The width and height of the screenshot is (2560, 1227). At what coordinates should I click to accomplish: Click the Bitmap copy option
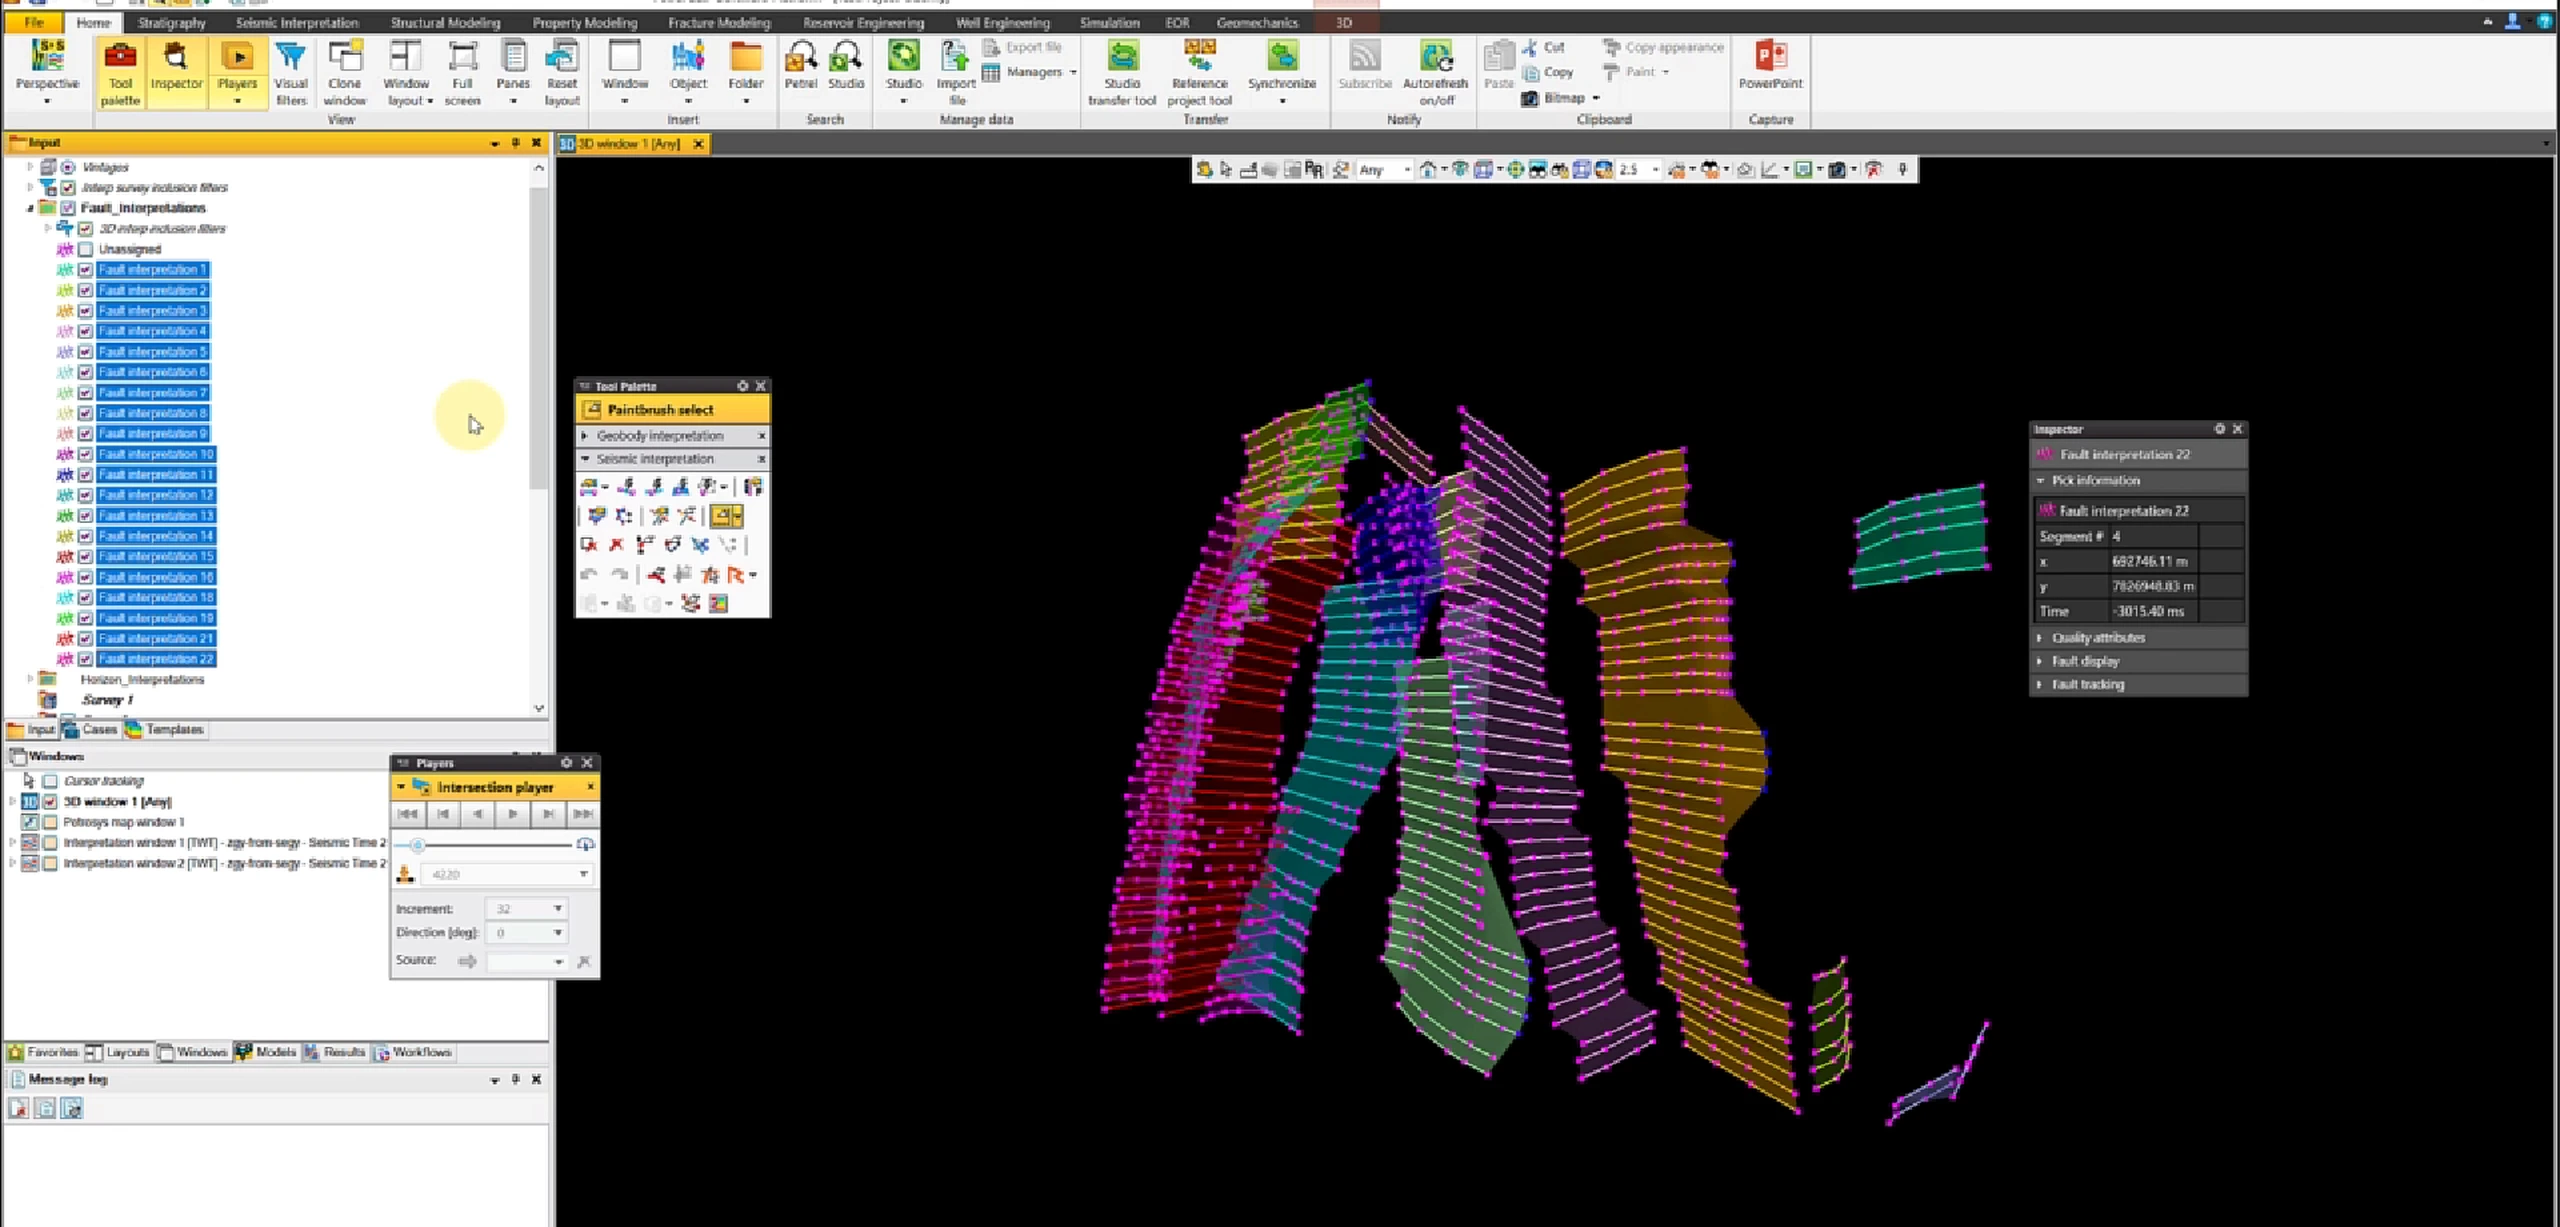pos(1560,98)
